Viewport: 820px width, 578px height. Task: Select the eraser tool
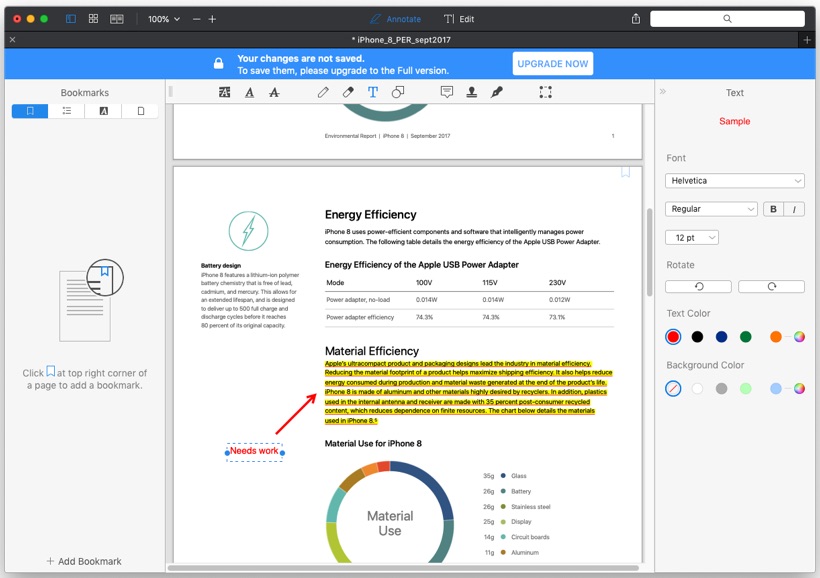tap(348, 93)
